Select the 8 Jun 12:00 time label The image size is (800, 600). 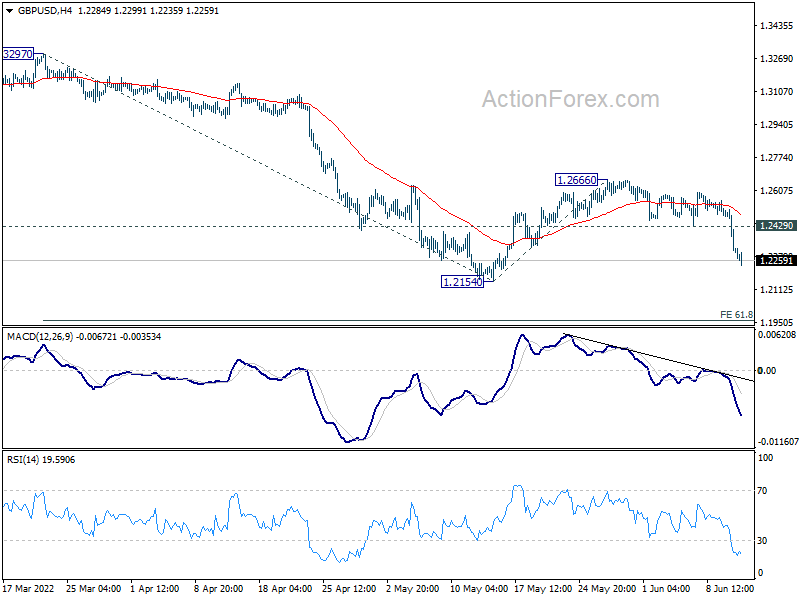(x=730, y=589)
